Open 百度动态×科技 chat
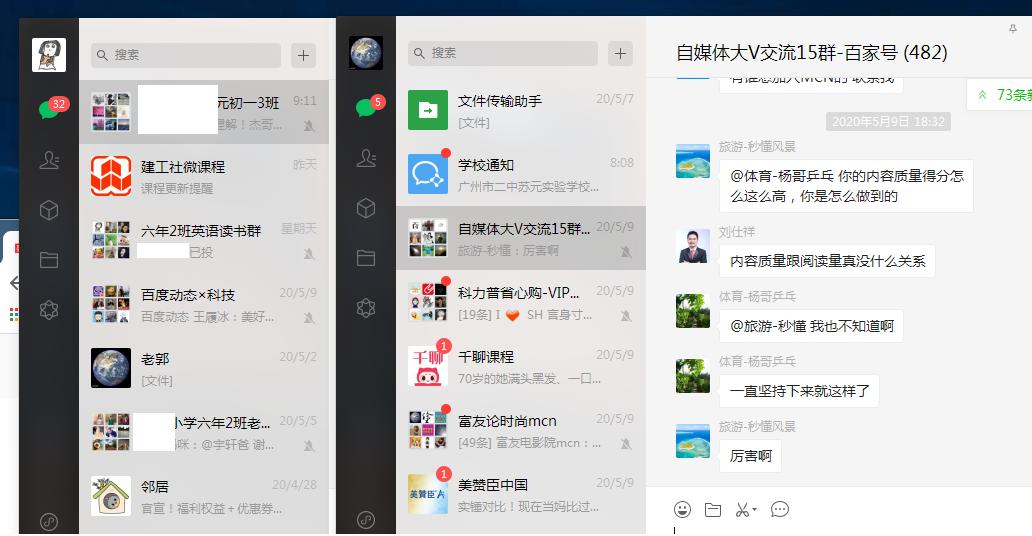This screenshot has width=1032, height=536. 204,304
